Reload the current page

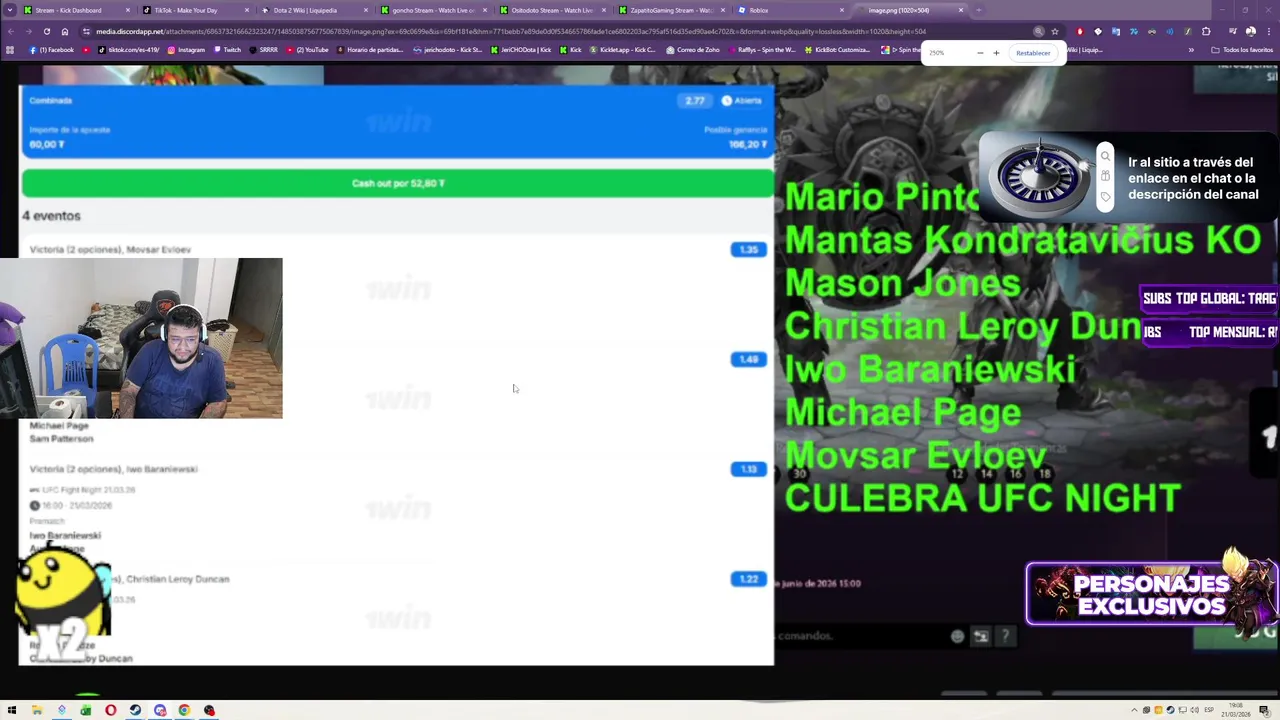click(46, 31)
